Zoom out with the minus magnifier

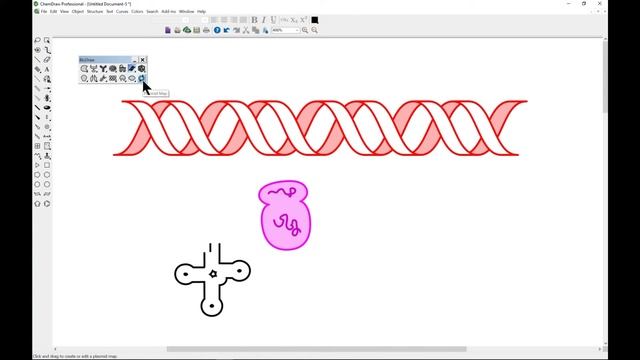tap(314, 30)
